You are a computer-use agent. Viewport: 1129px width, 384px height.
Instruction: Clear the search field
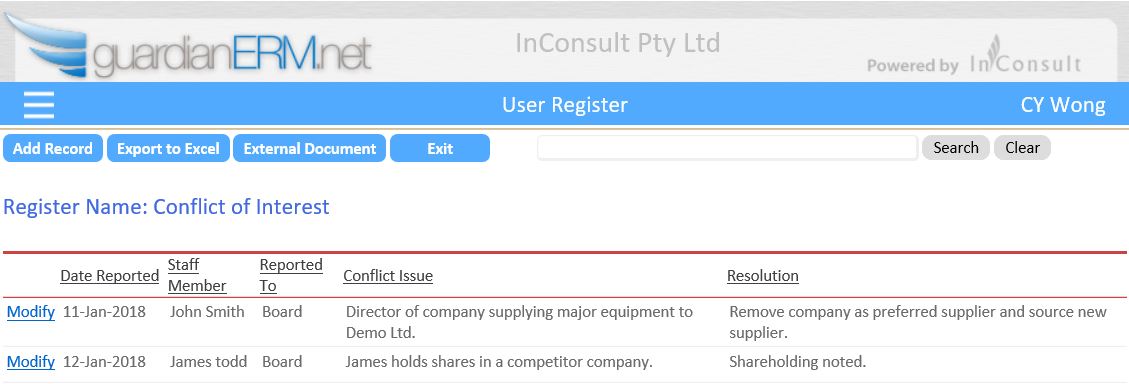(1022, 148)
